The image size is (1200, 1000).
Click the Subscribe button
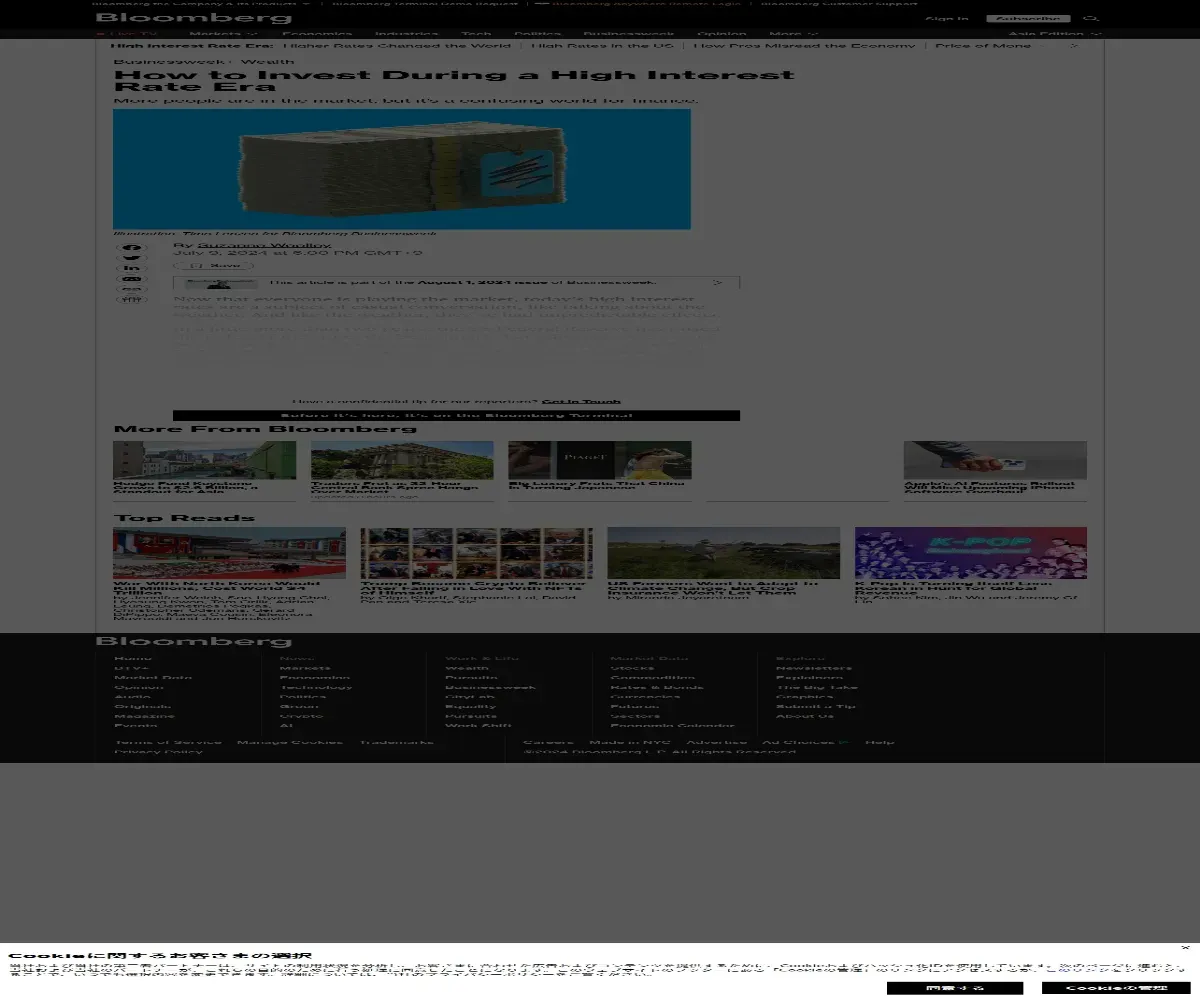[1028, 19]
